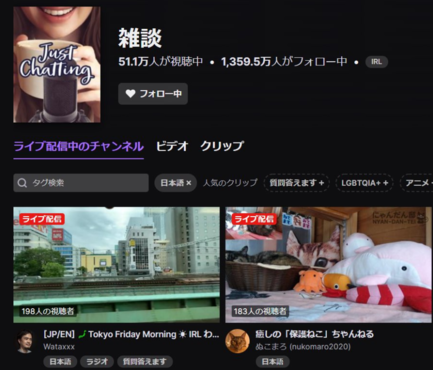The width and height of the screenshot is (433, 370).
Task: Open the 癒しの「保護ねこ」ちゃんねる stream title
Action: 314,334
